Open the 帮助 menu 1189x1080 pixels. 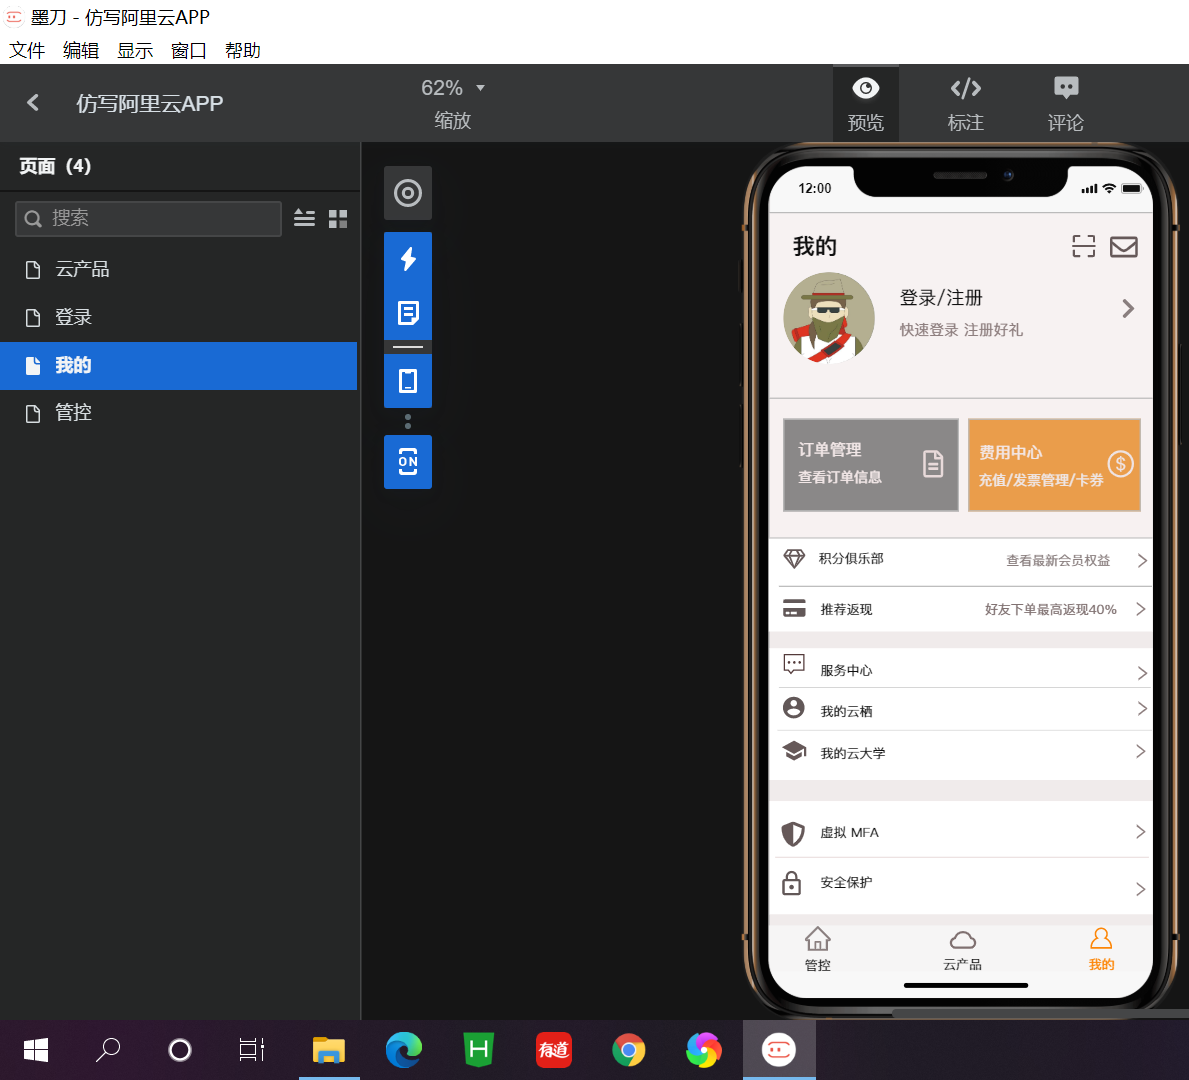[243, 50]
